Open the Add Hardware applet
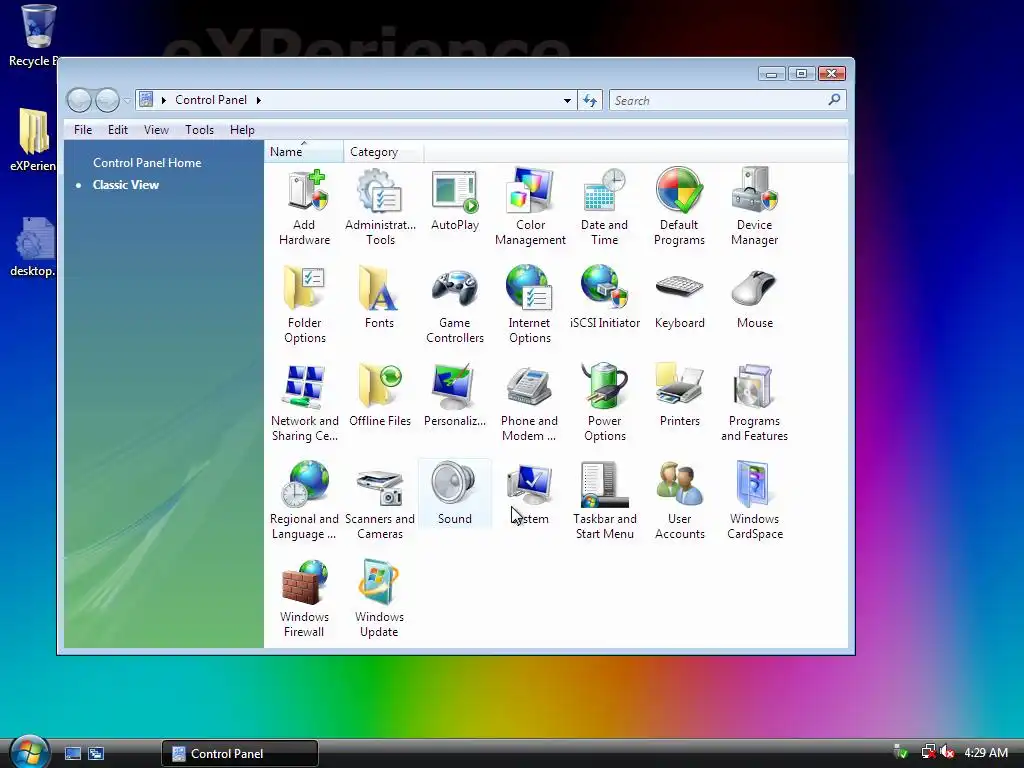1024x768 pixels. pyautogui.click(x=304, y=207)
